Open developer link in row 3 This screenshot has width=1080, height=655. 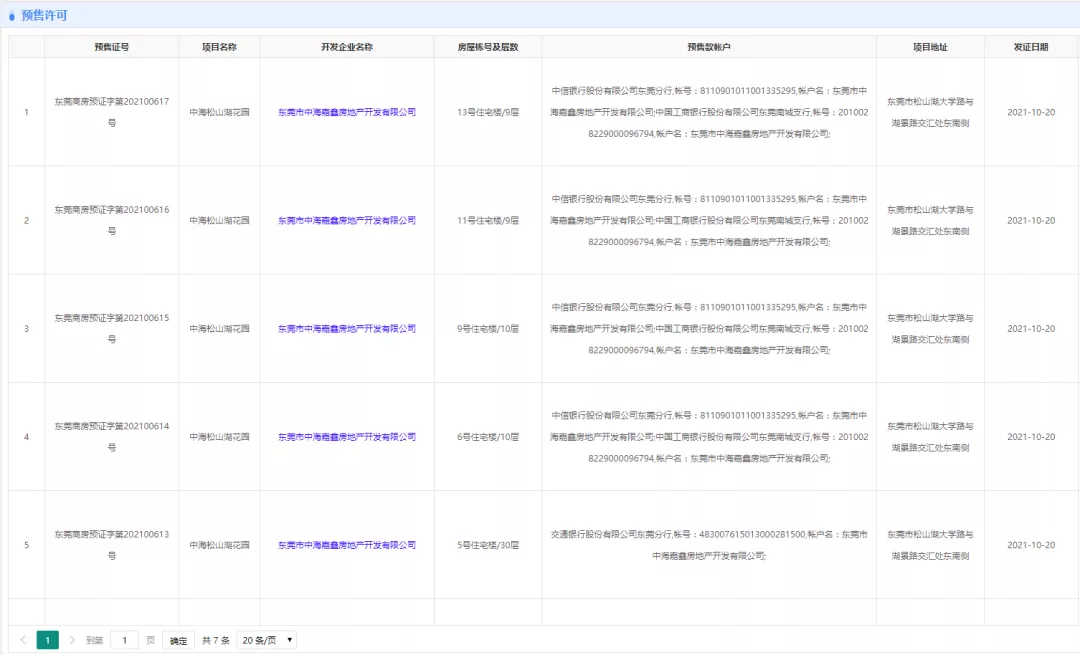[346, 329]
